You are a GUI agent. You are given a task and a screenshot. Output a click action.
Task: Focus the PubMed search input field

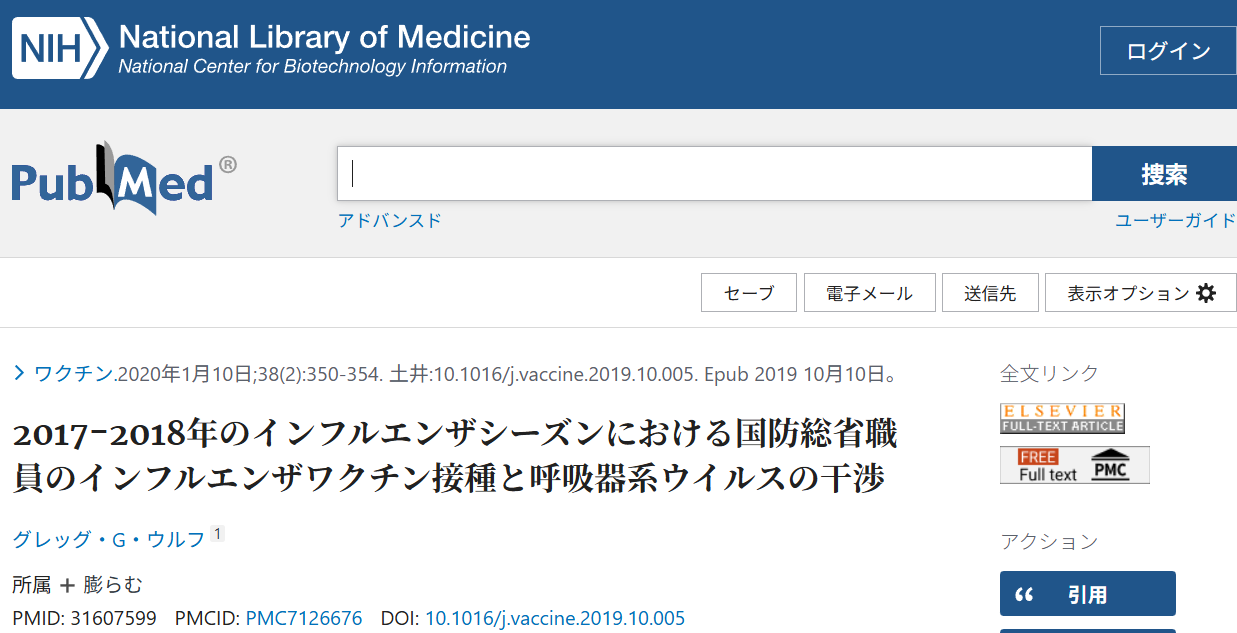[714, 174]
